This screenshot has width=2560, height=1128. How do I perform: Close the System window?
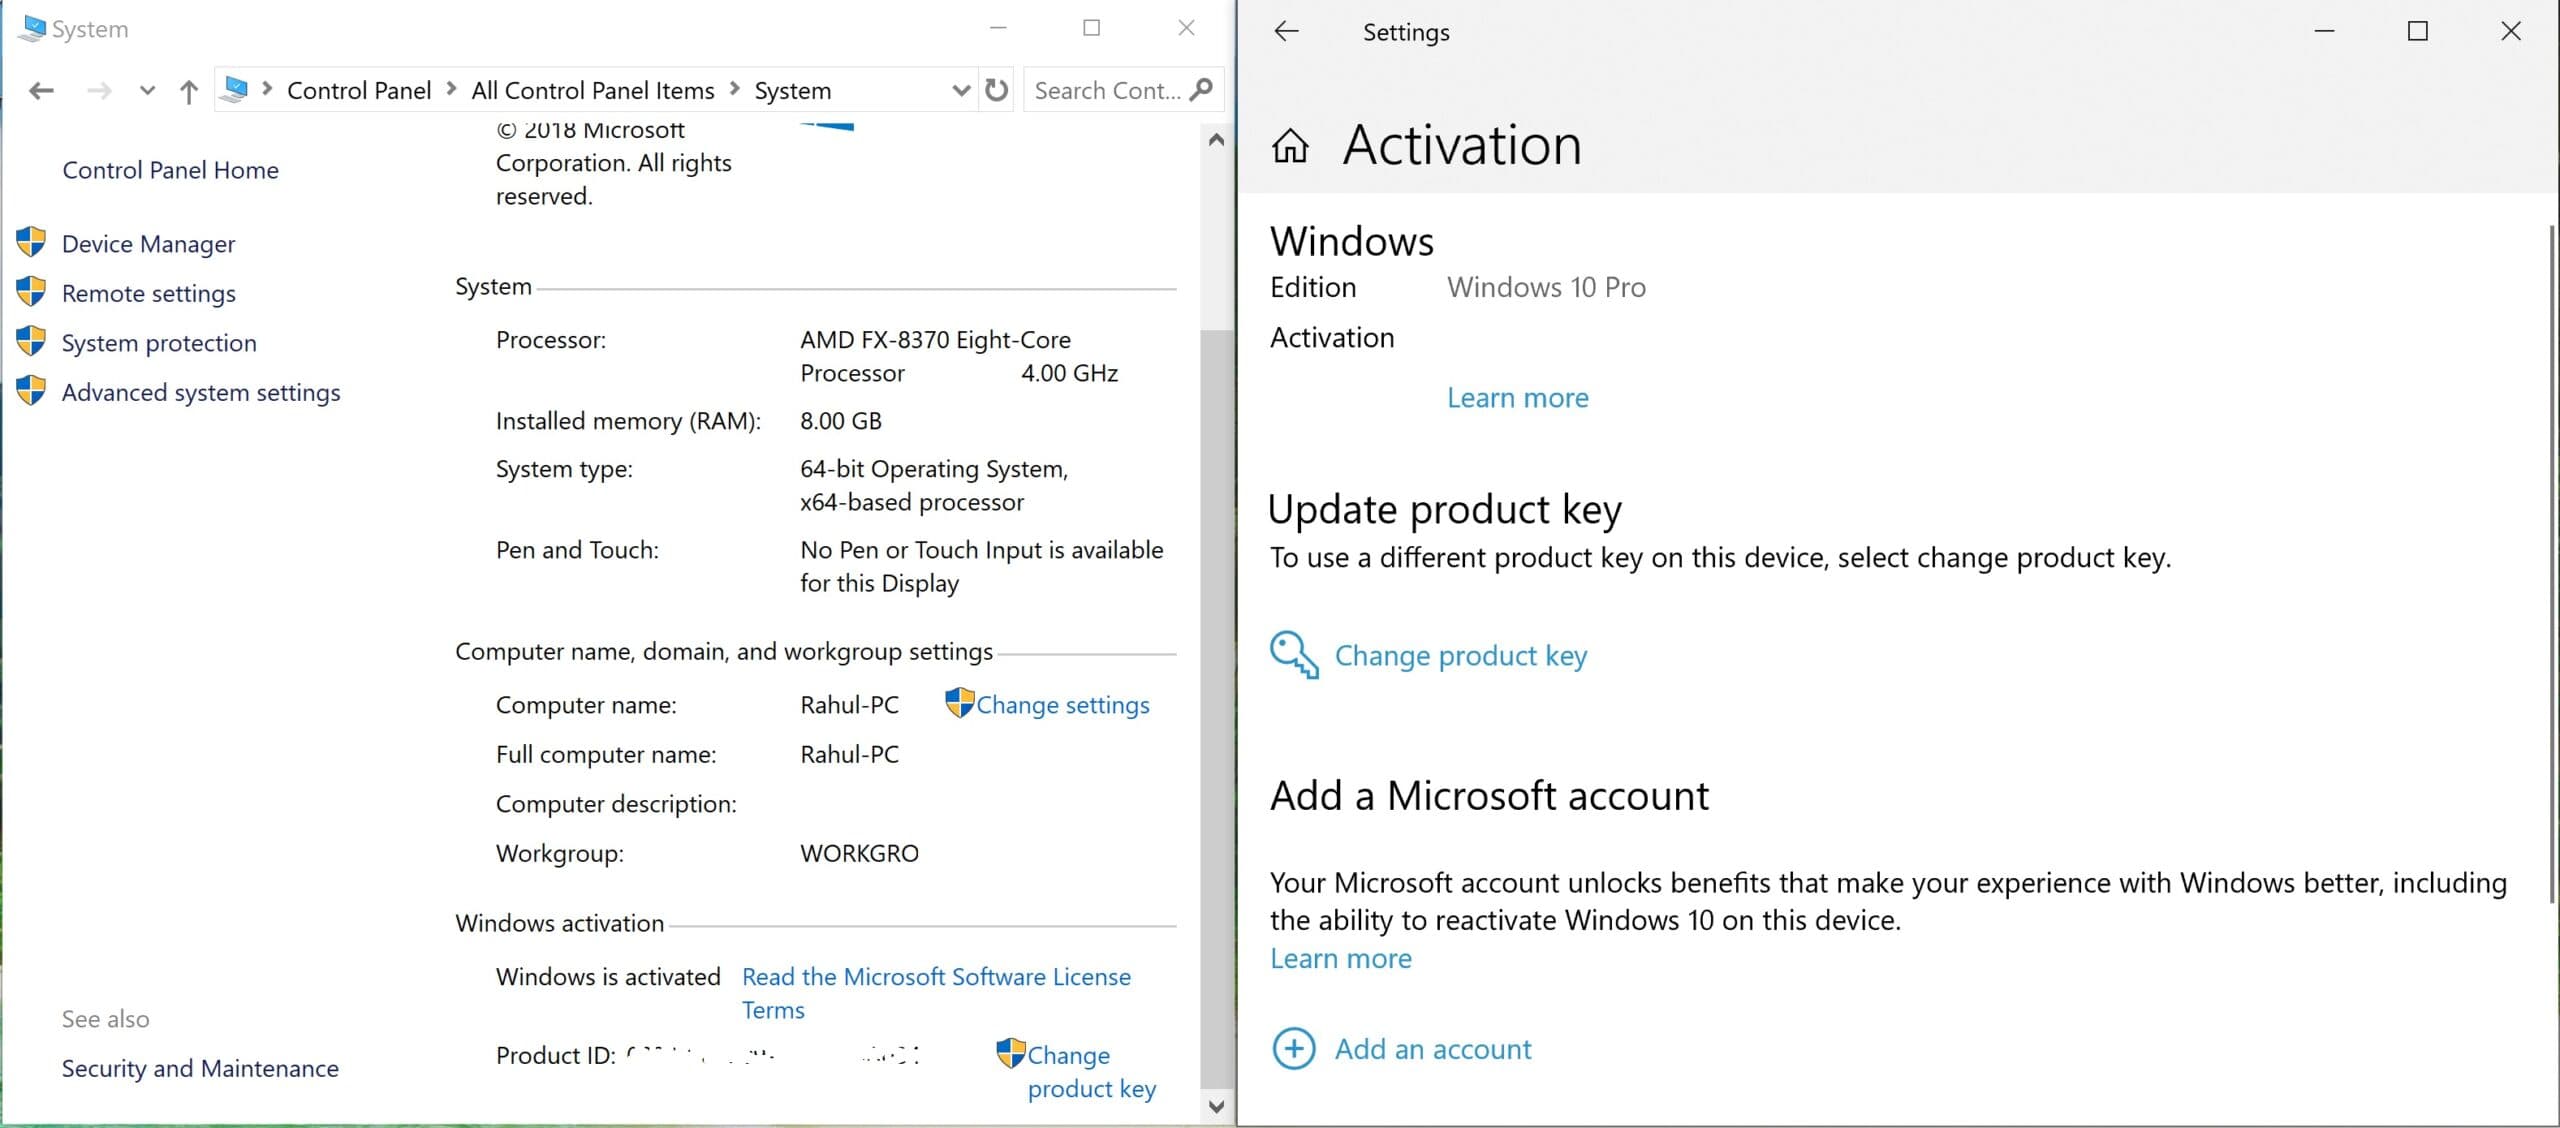[1186, 28]
